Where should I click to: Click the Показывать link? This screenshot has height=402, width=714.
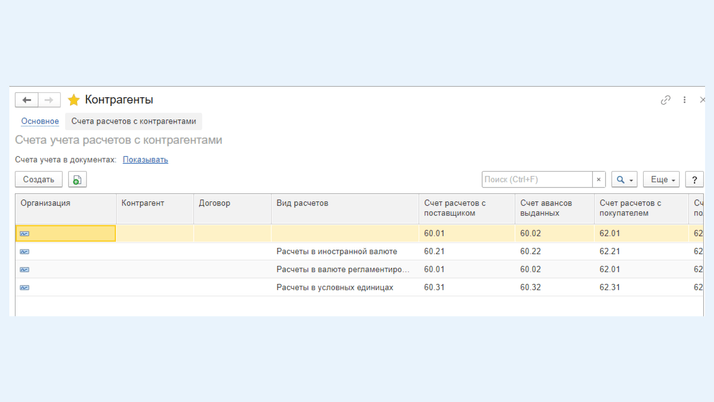click(x=145, y=160)
